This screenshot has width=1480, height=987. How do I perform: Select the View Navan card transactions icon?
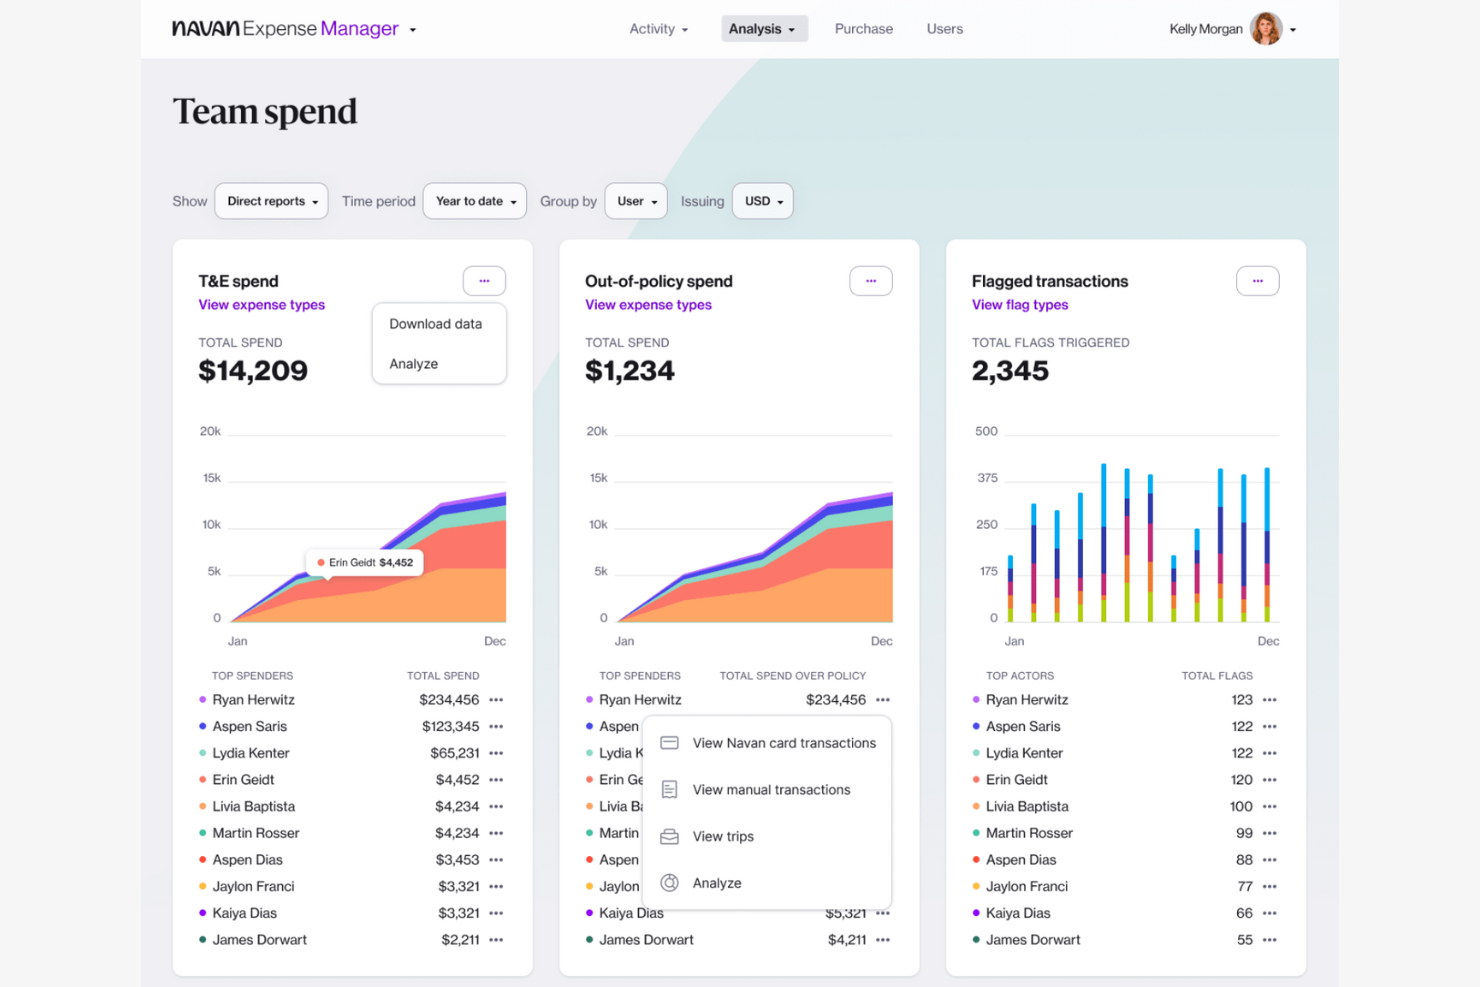tap(670, 742)
